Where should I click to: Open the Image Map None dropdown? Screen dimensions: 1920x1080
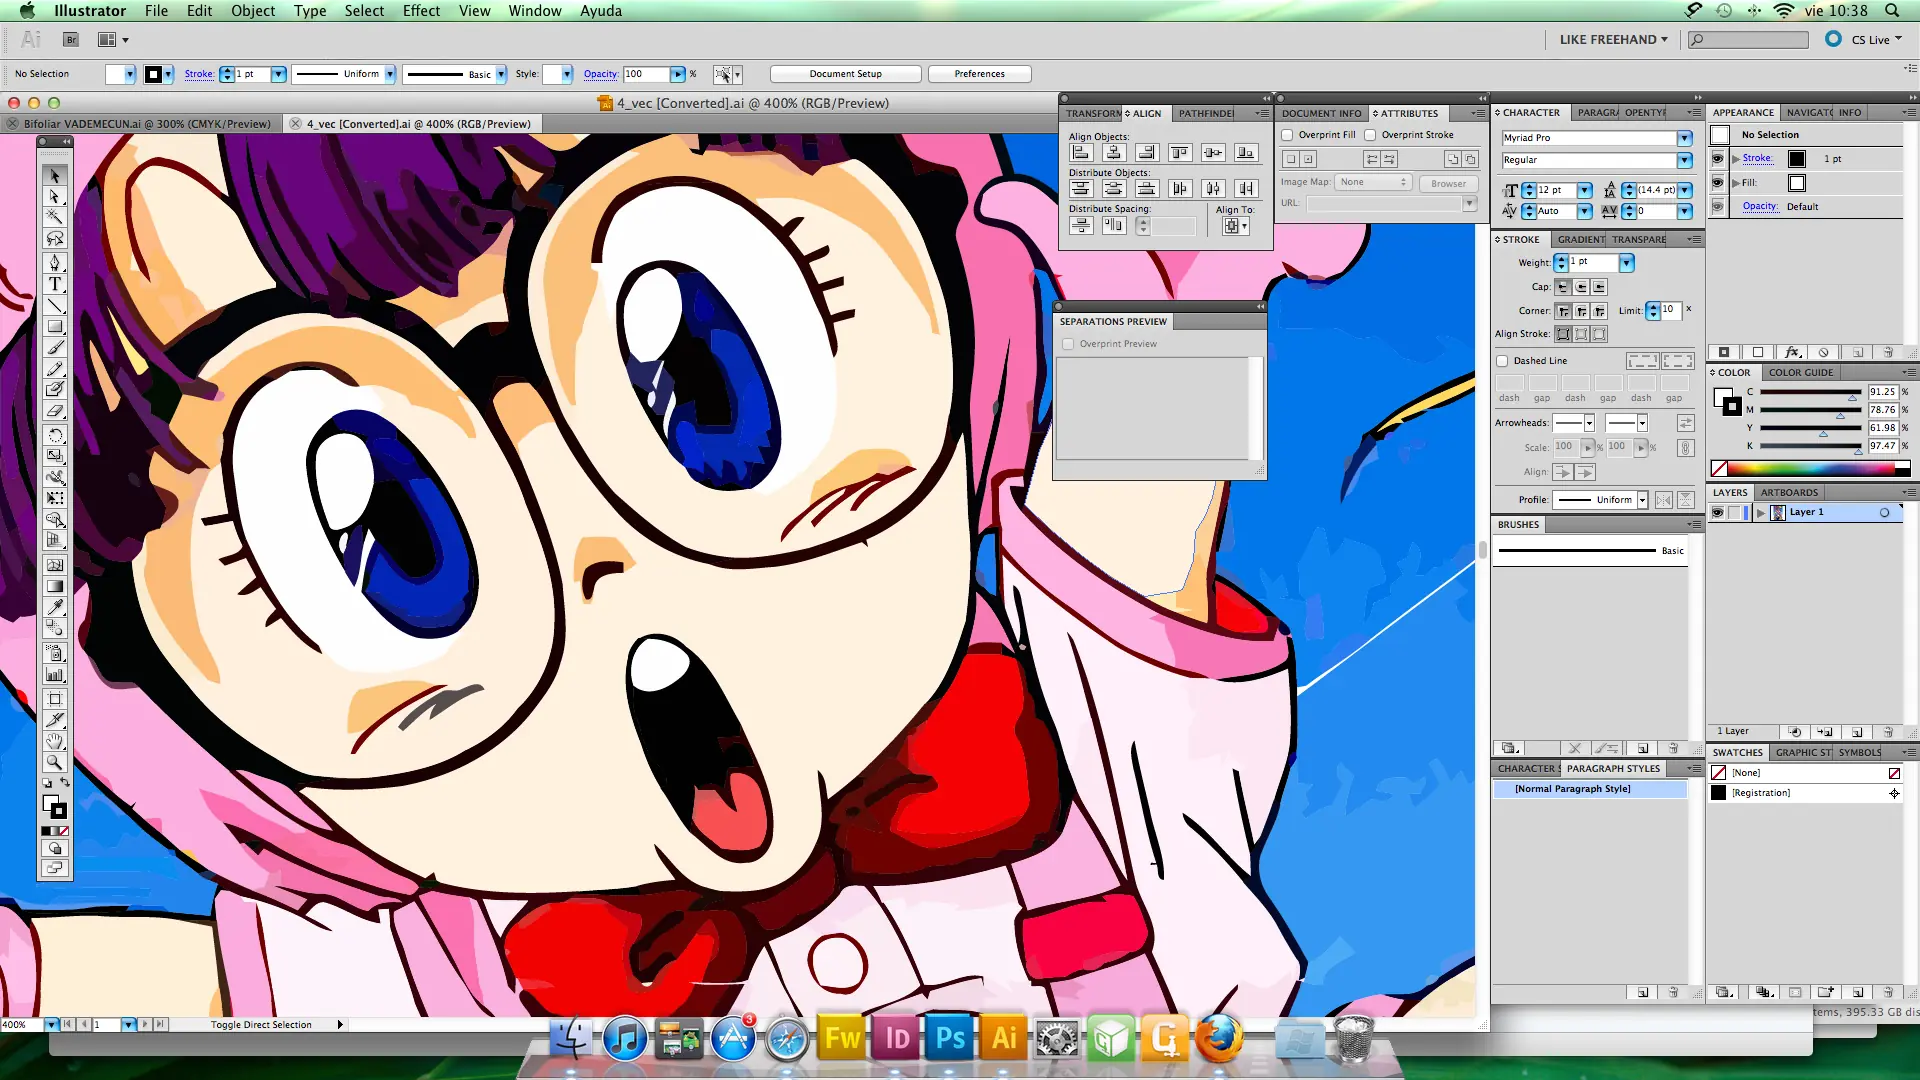pyautogui.click(x=1372, y=182)
